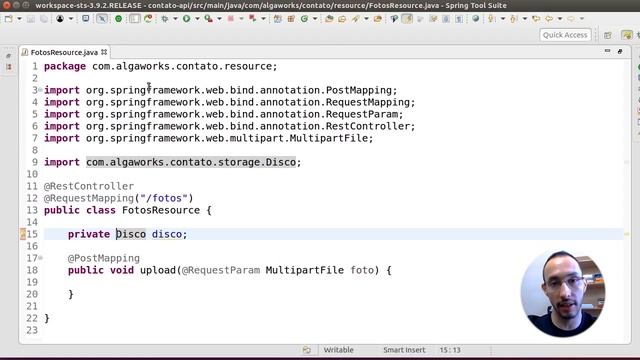Select the FotosResource.java tab
This screenshot has width=640, height=360.
pyautogui.click(x=64, y=52)
